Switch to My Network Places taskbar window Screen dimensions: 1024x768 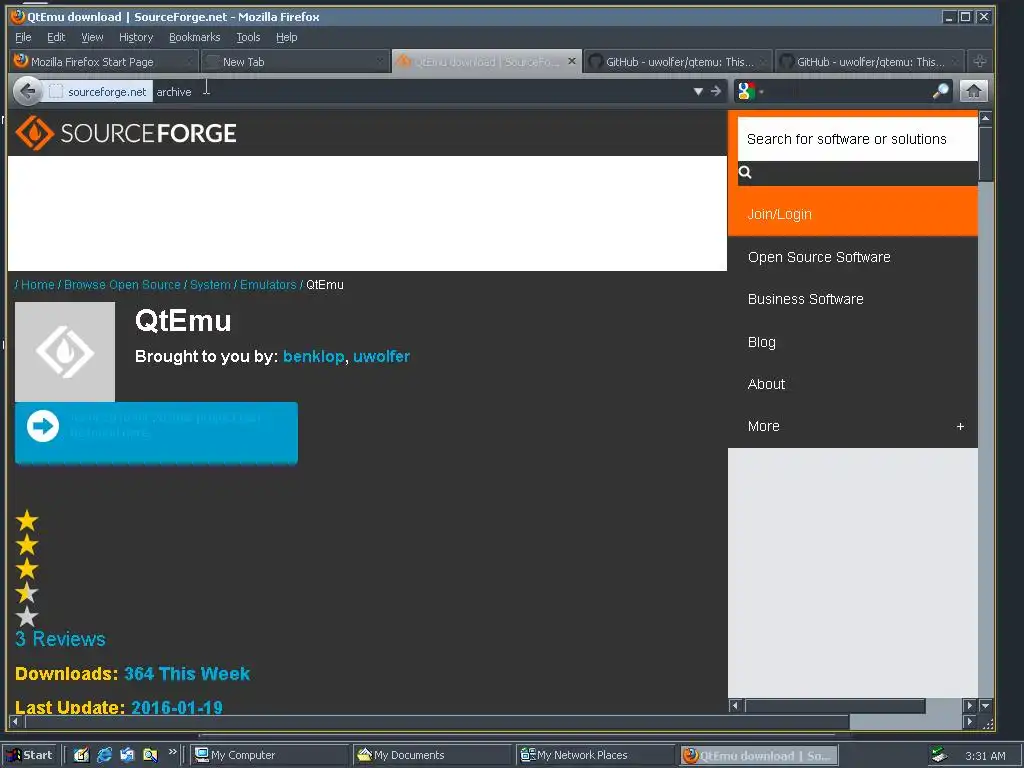point(596,755)
